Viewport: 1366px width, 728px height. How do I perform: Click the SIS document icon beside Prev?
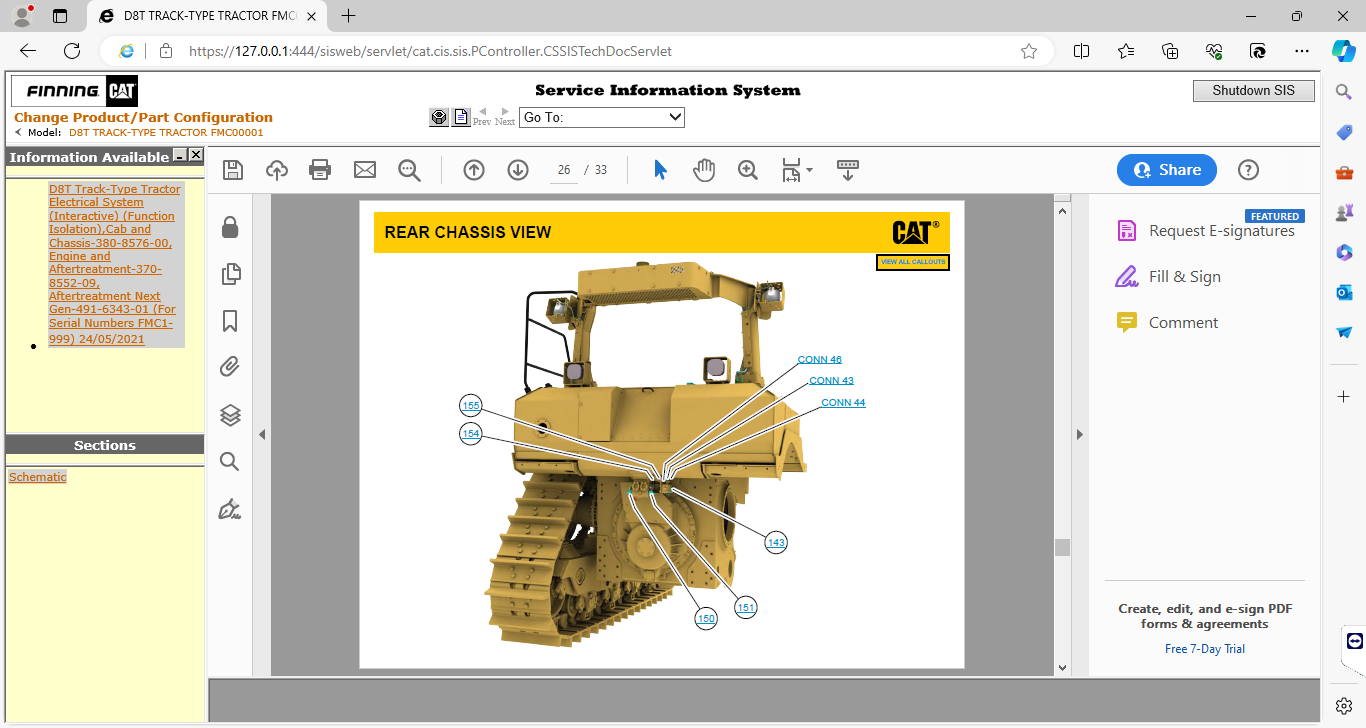pyautogui.click(x=461, y=117)
